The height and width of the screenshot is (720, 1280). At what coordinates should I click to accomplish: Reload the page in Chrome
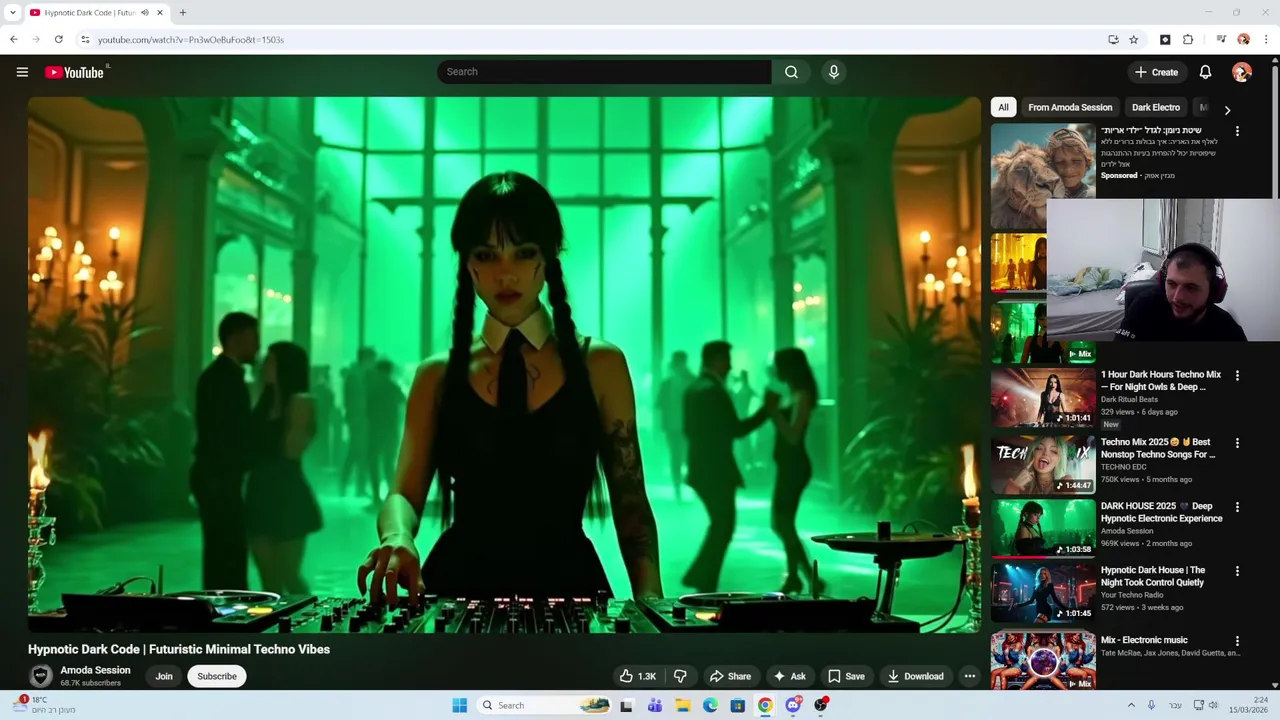(58, 39)
